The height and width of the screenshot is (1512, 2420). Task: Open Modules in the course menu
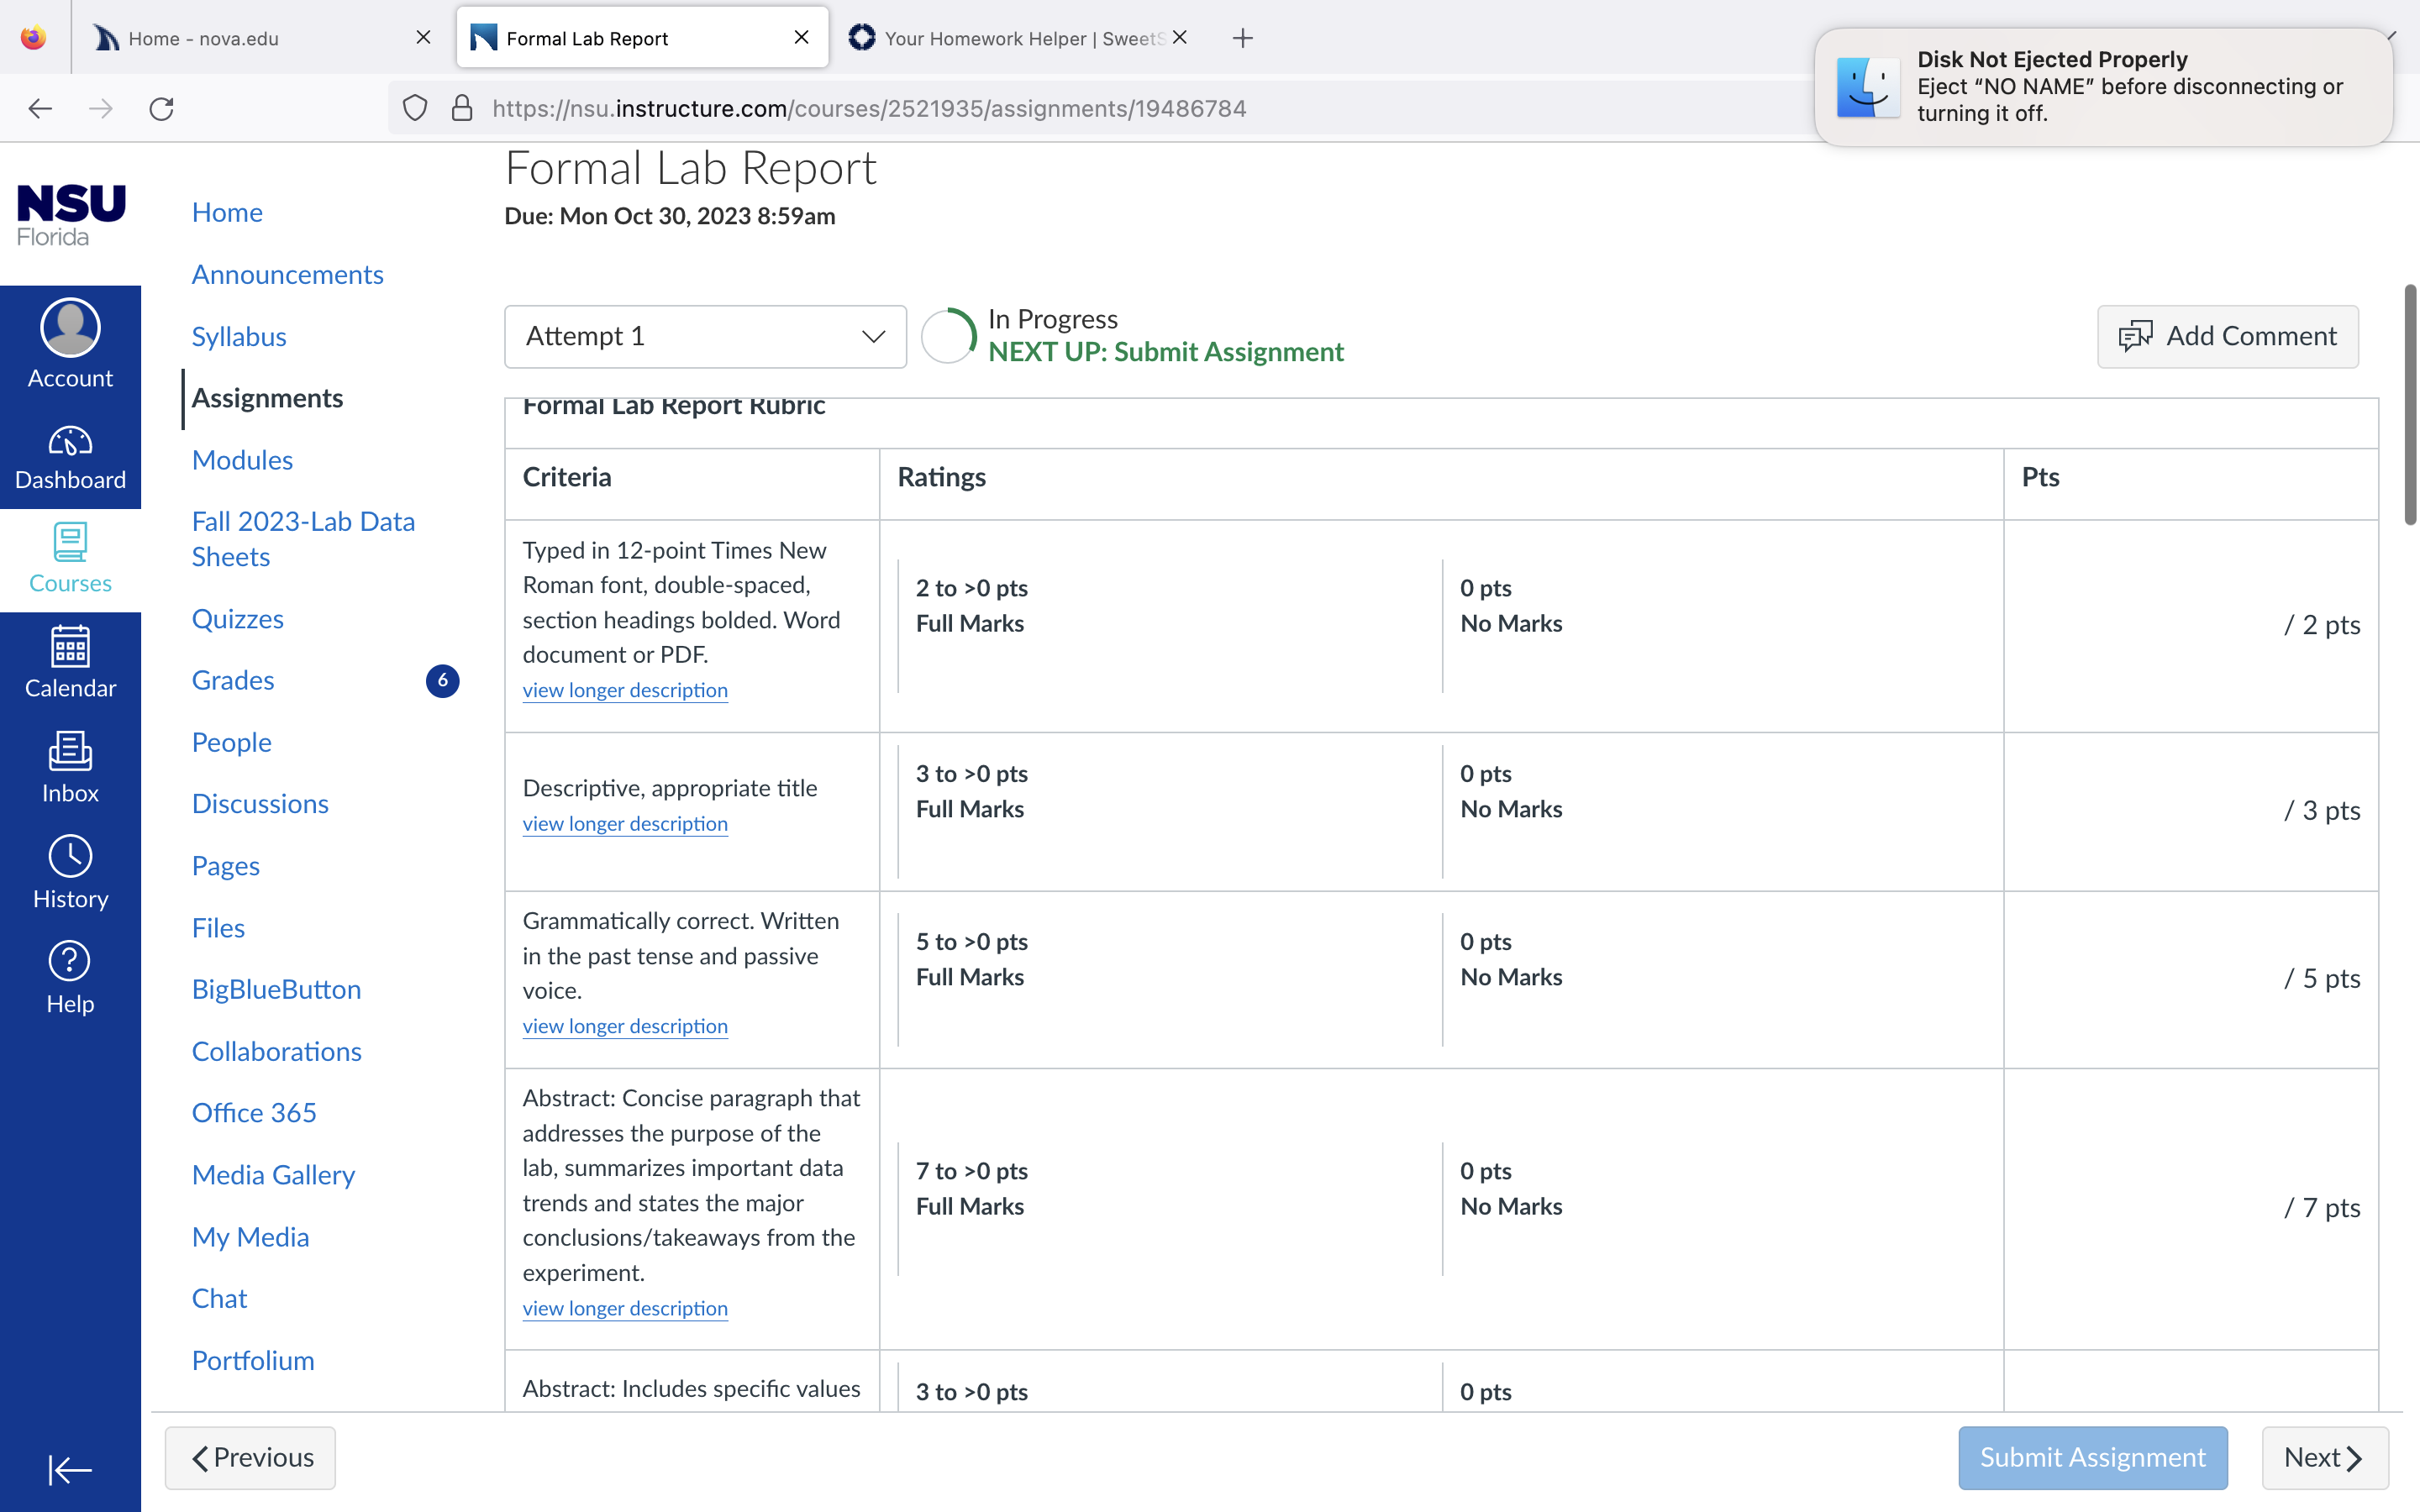coord(242,460)
